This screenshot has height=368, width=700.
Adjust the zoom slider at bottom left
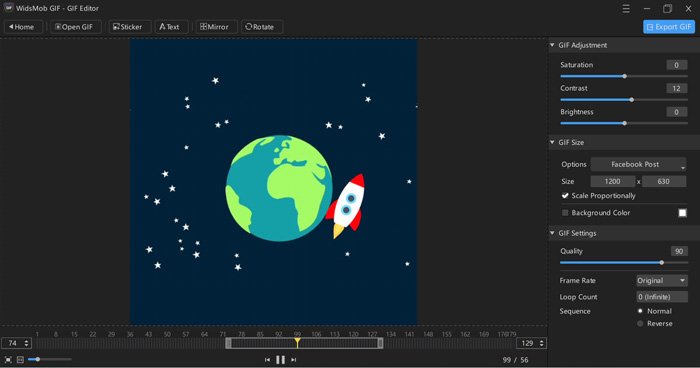(50, 359)
